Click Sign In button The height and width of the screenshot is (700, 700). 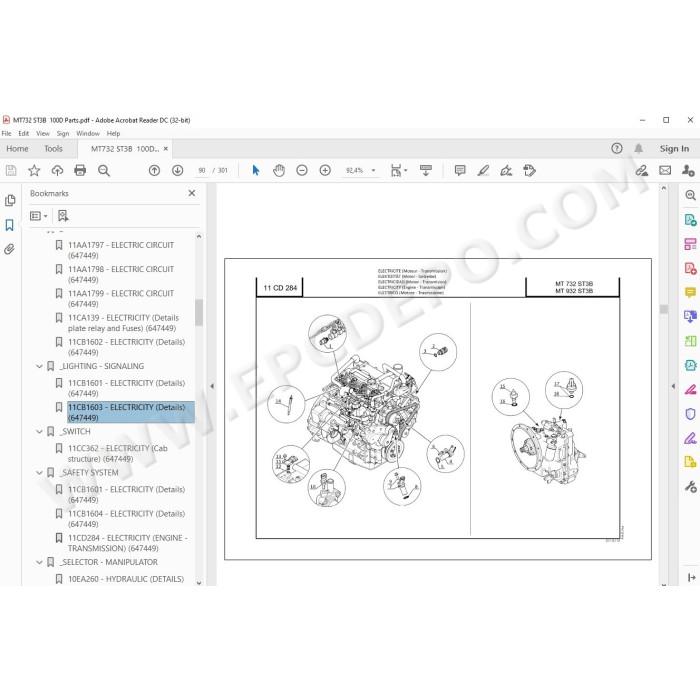pos(674,149)
